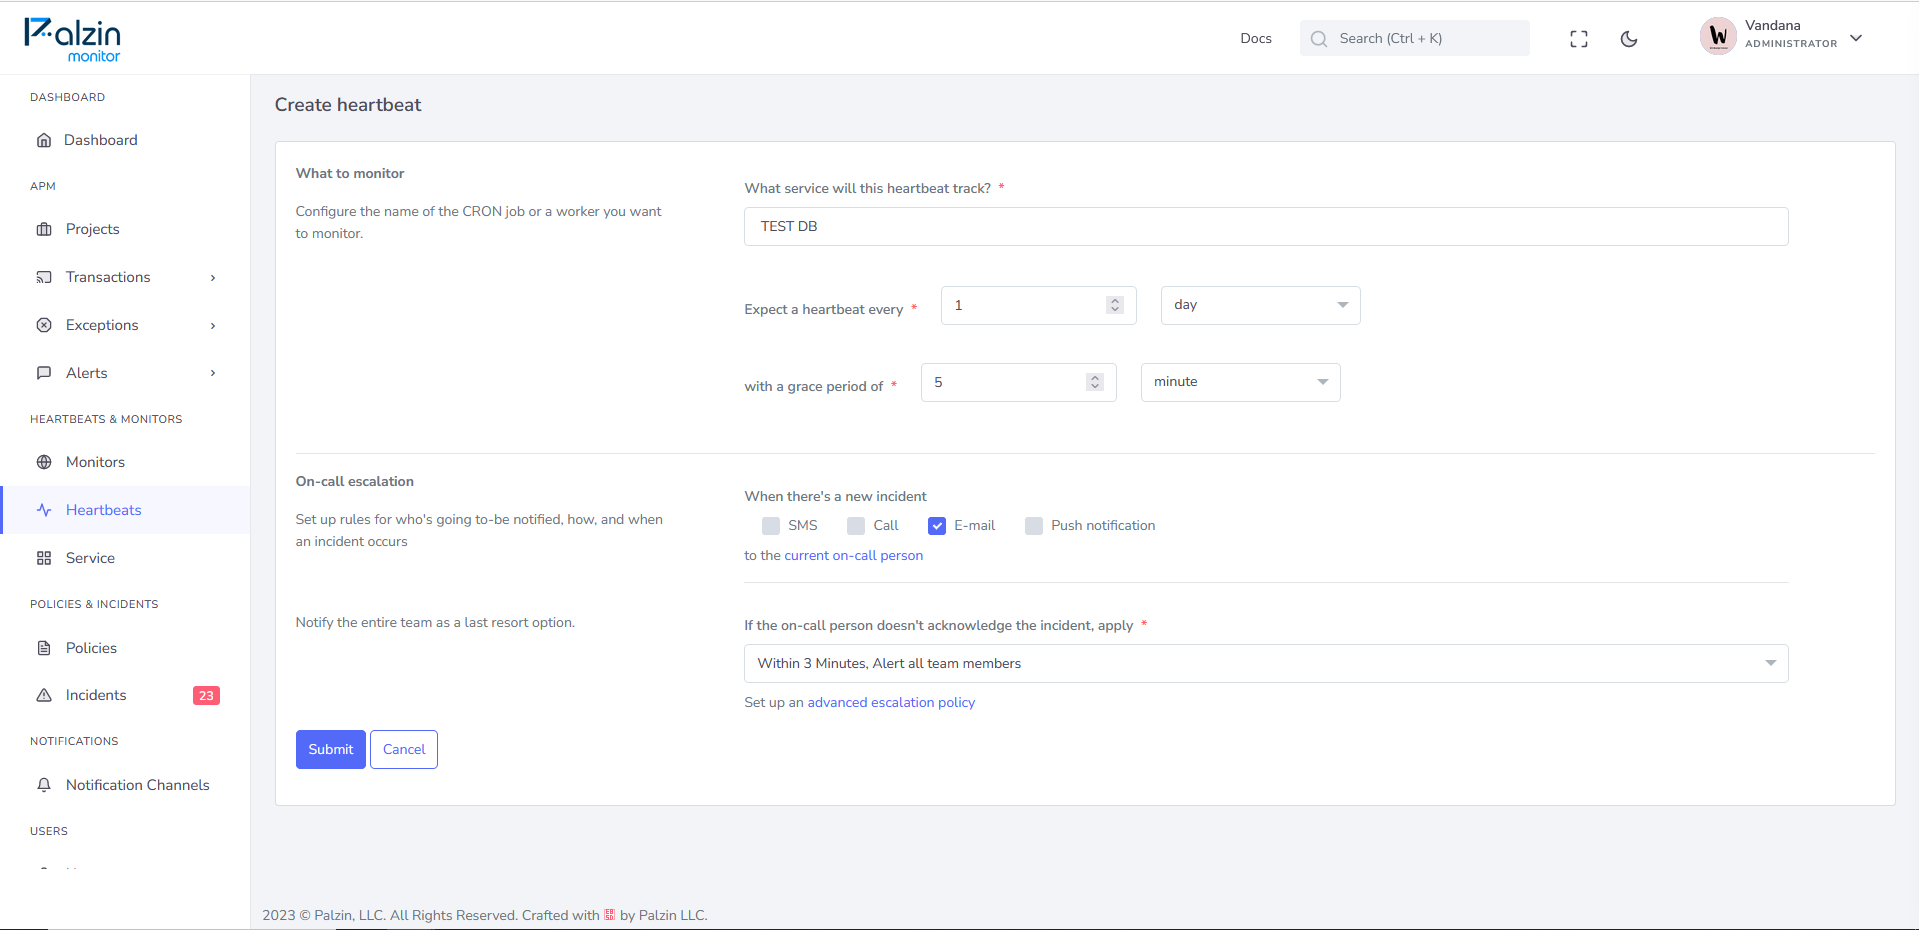This screenshot has width=1919, height=930.
Task: Open the advanced escalation policy link
Action: click(891, 702)
